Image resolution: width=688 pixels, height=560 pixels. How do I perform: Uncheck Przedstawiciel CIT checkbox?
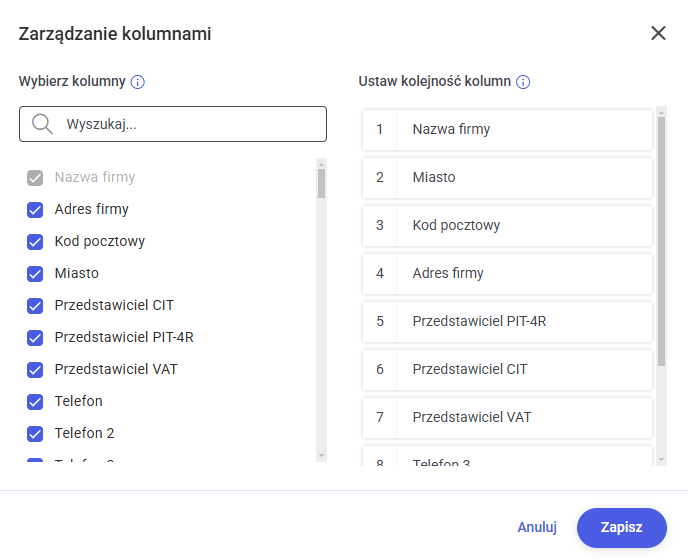point(35,306)
